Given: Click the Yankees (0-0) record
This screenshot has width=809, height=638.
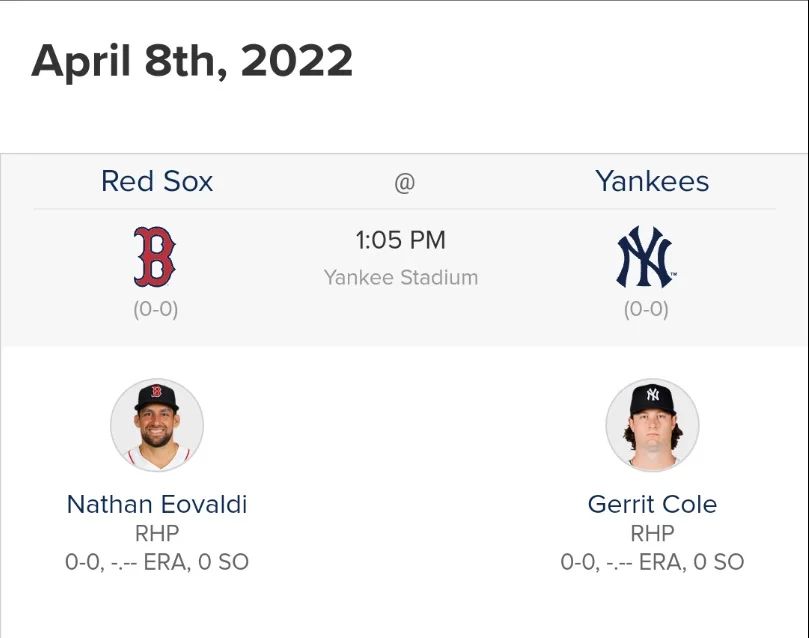Looking at the screenshot, I should click(x=646, y=309).
